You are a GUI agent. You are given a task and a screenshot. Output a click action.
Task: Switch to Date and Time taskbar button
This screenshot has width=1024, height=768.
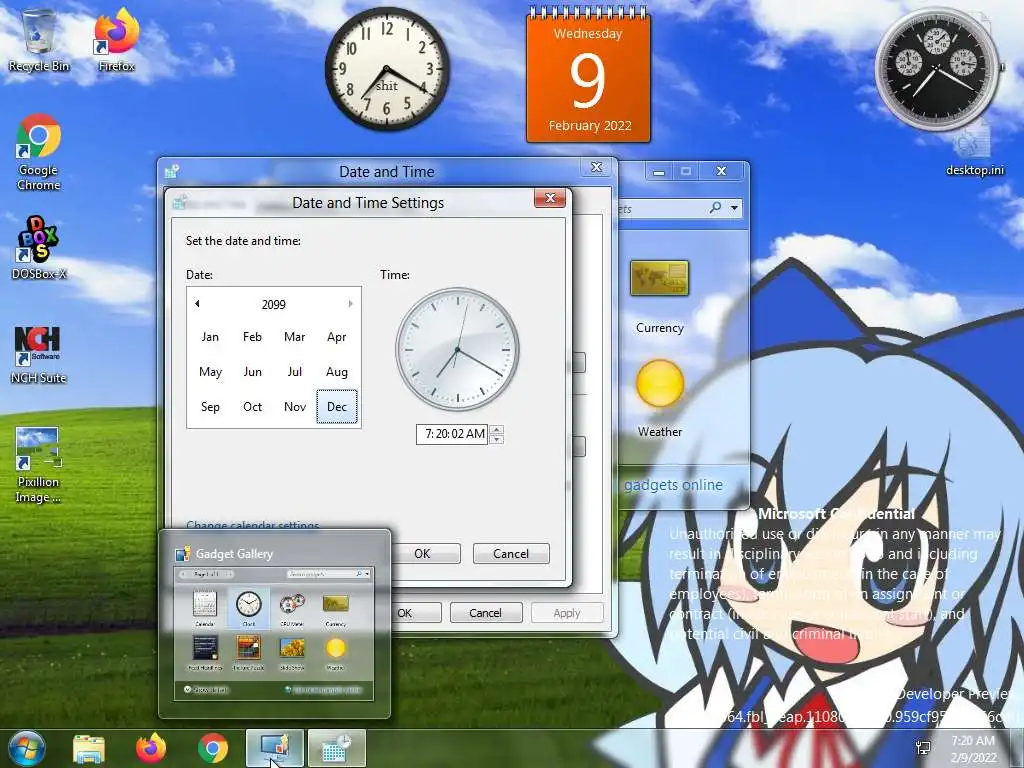tap(336, 748)
